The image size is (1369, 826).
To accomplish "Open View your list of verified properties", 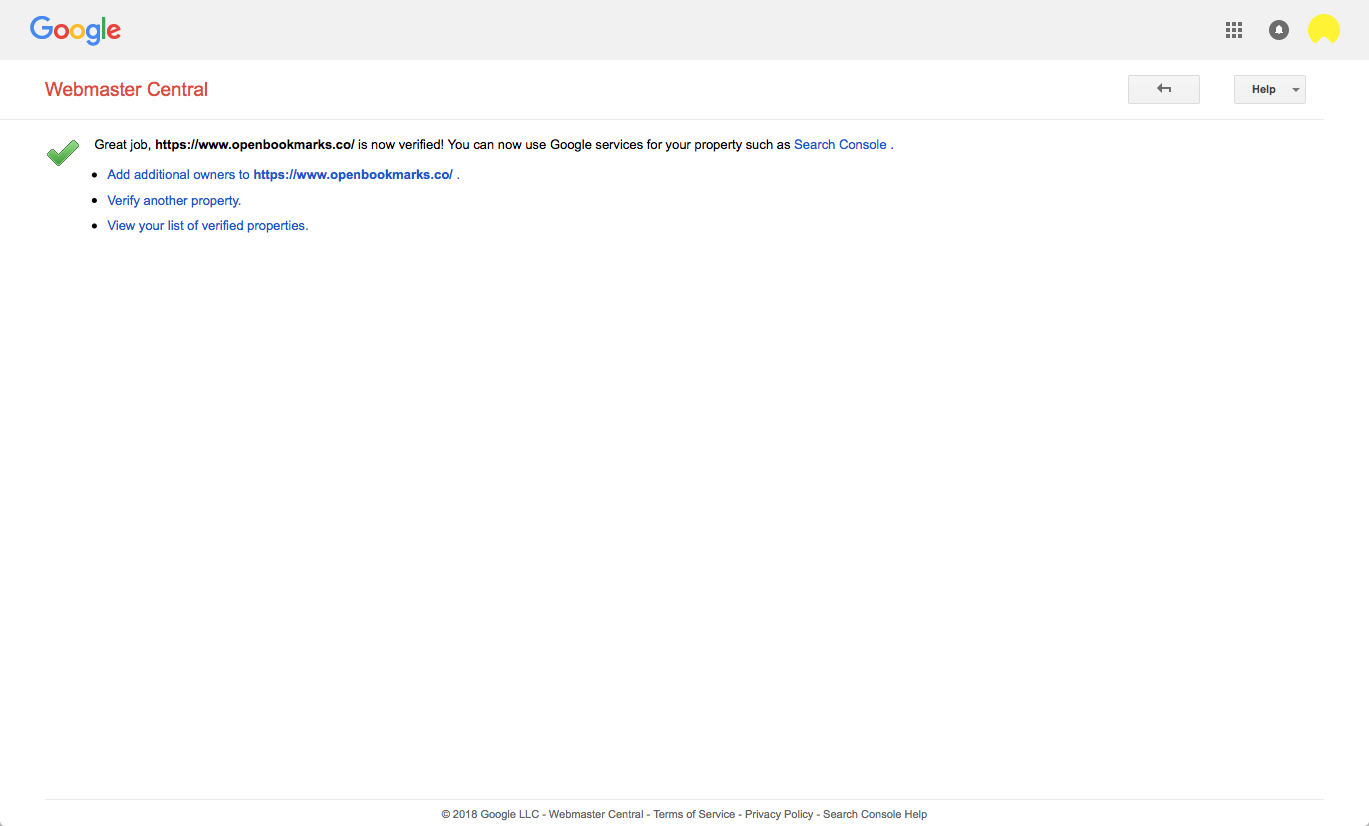I will pyautogui.click(x=208, y=225).
